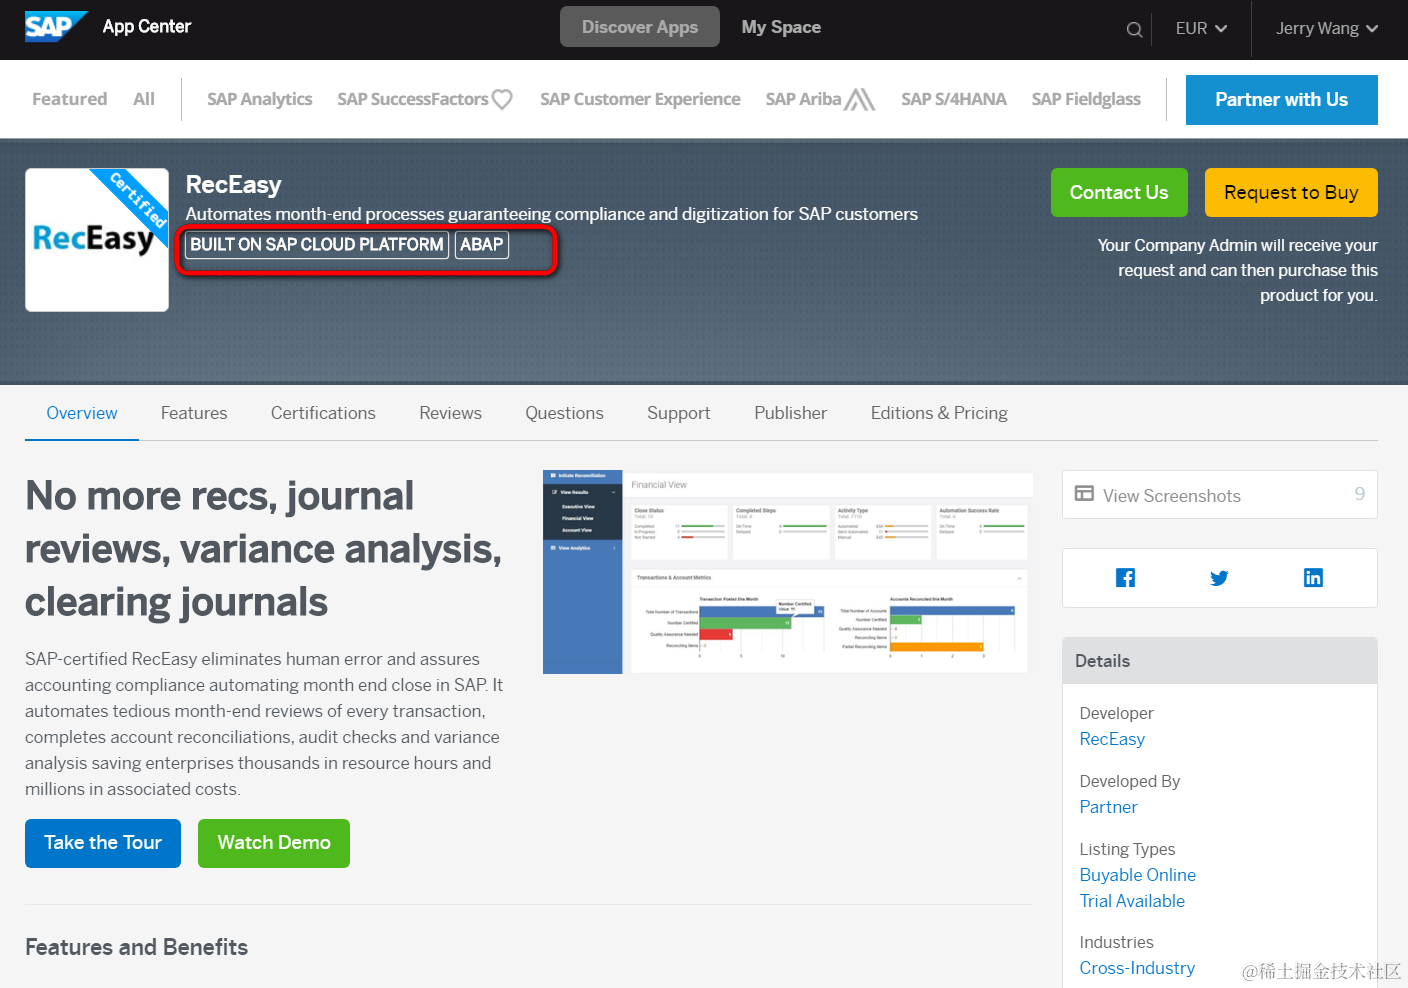Switch to Discover Apps

(x=640, y=27)
